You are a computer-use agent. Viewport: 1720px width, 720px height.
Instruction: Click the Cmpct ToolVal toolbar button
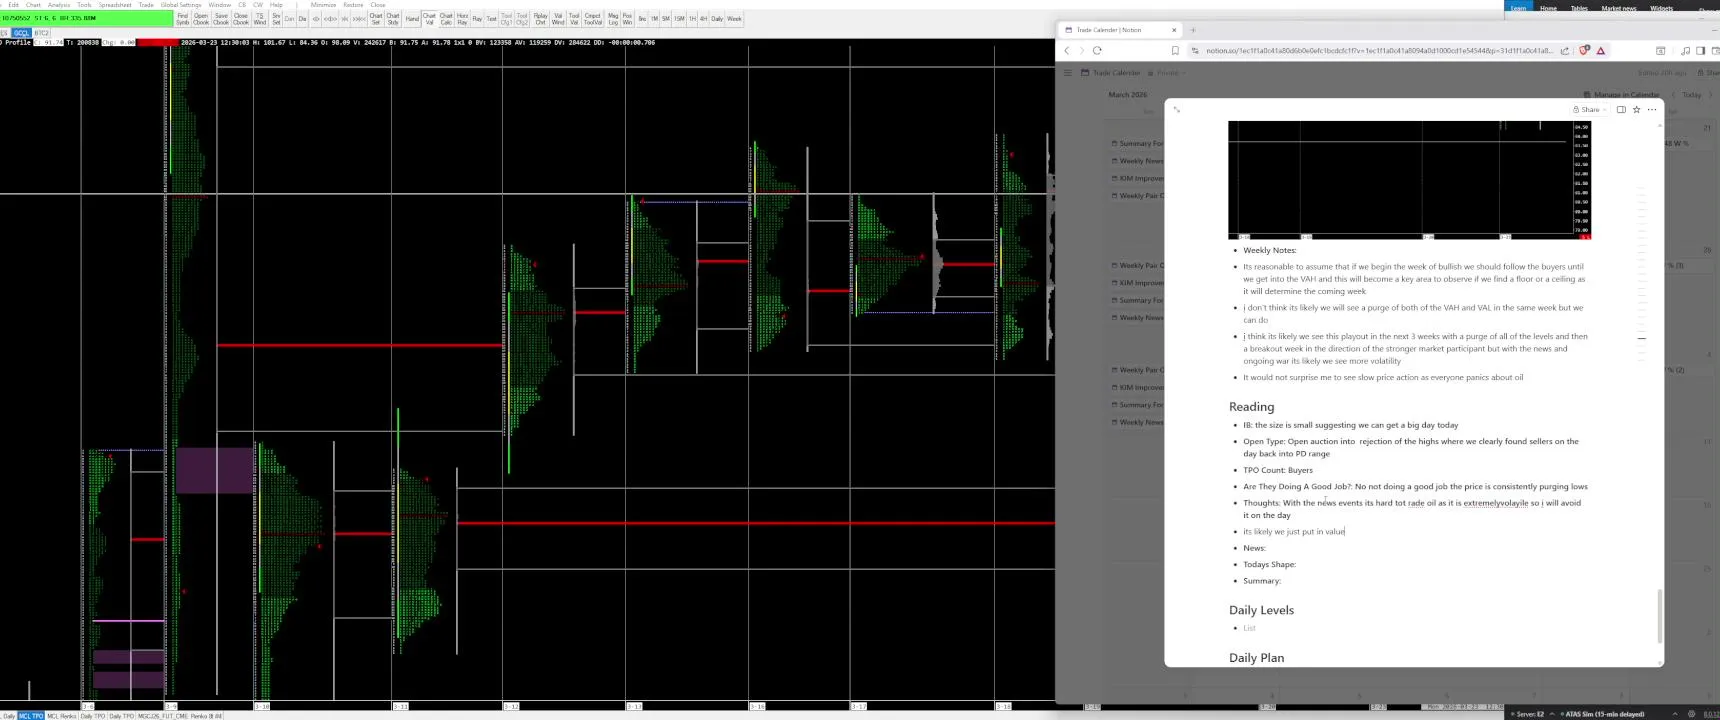tap(592, 19)
